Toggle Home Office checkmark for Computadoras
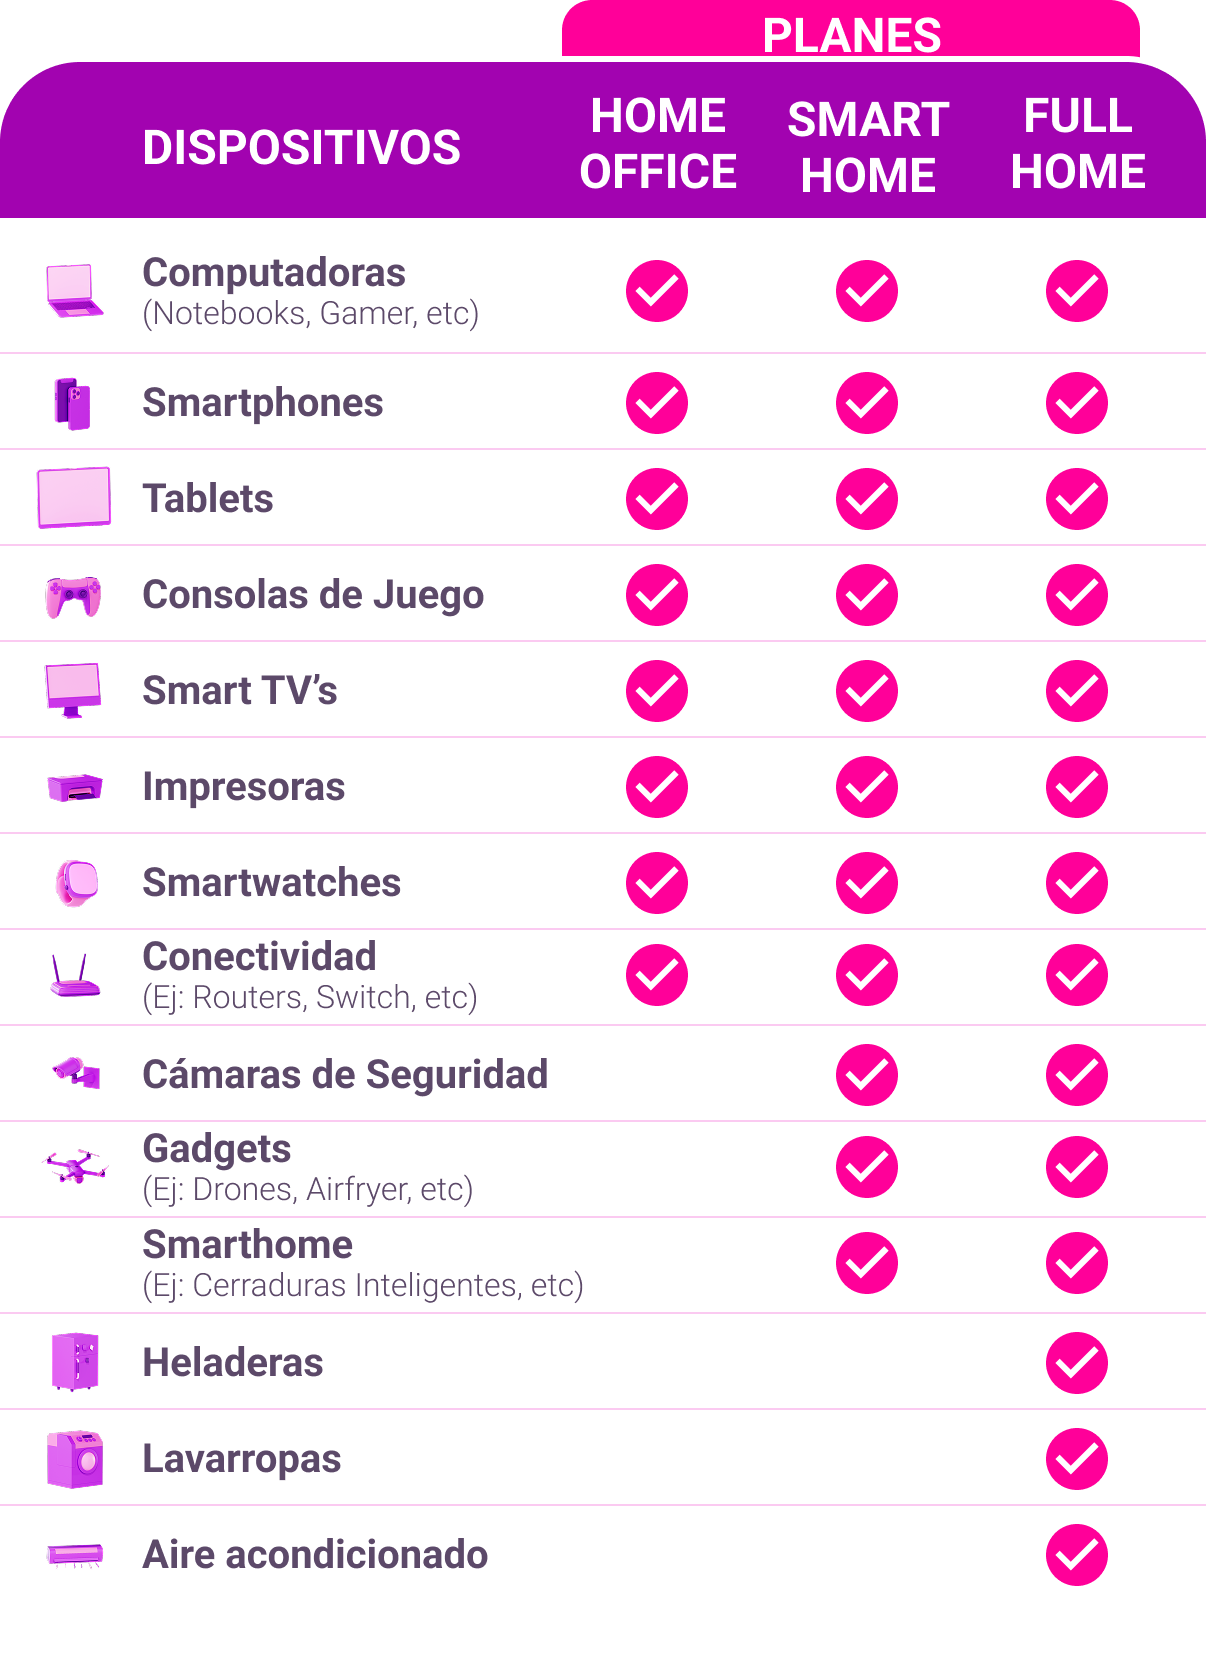The image size is (1206, 1656). click(x=657, y=291)
